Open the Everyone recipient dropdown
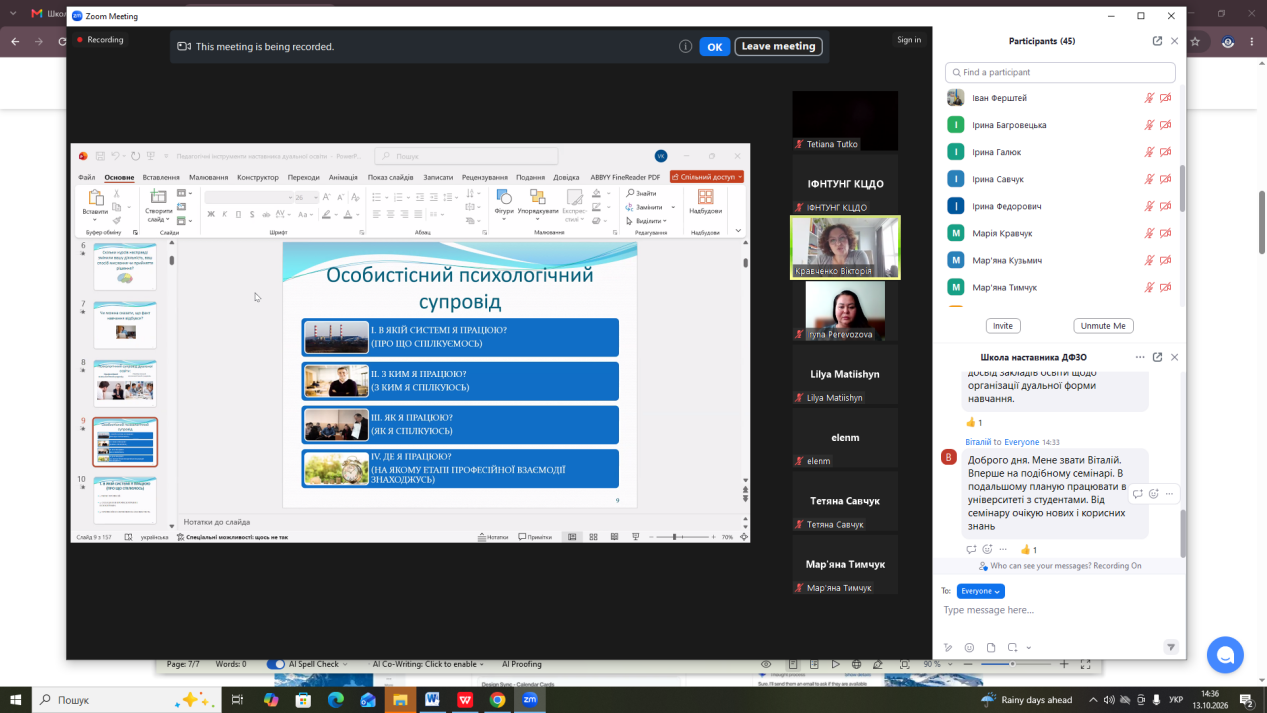1267x713 pixels. (x=981, y=591)
